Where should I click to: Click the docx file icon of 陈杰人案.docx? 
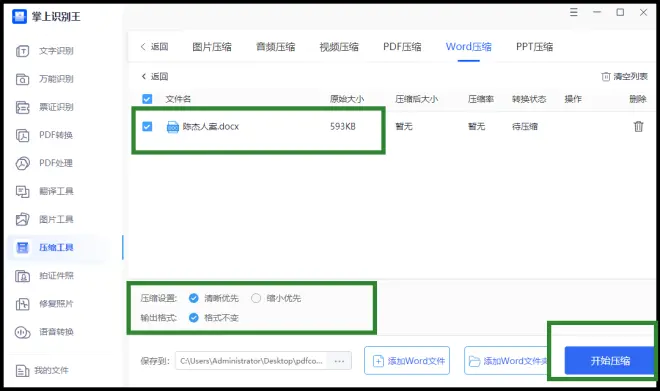pyautogui.click(x=173, y=127)
